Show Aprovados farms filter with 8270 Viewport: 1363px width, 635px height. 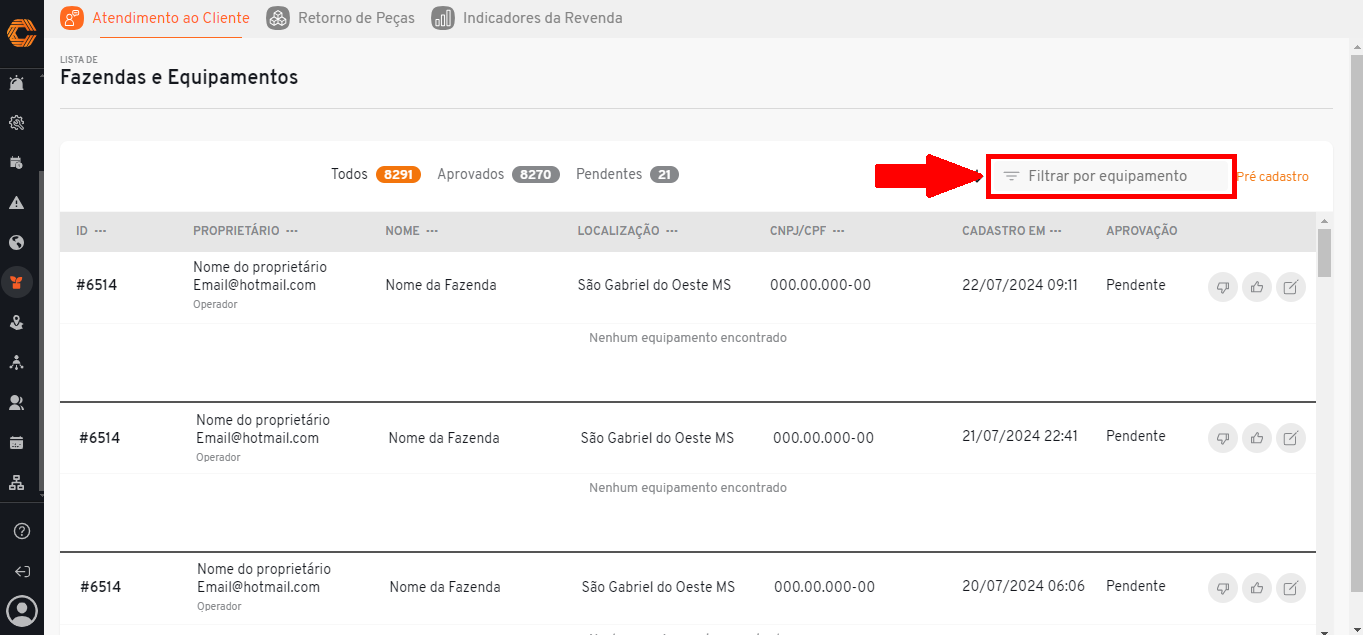[x=498, y=174]
